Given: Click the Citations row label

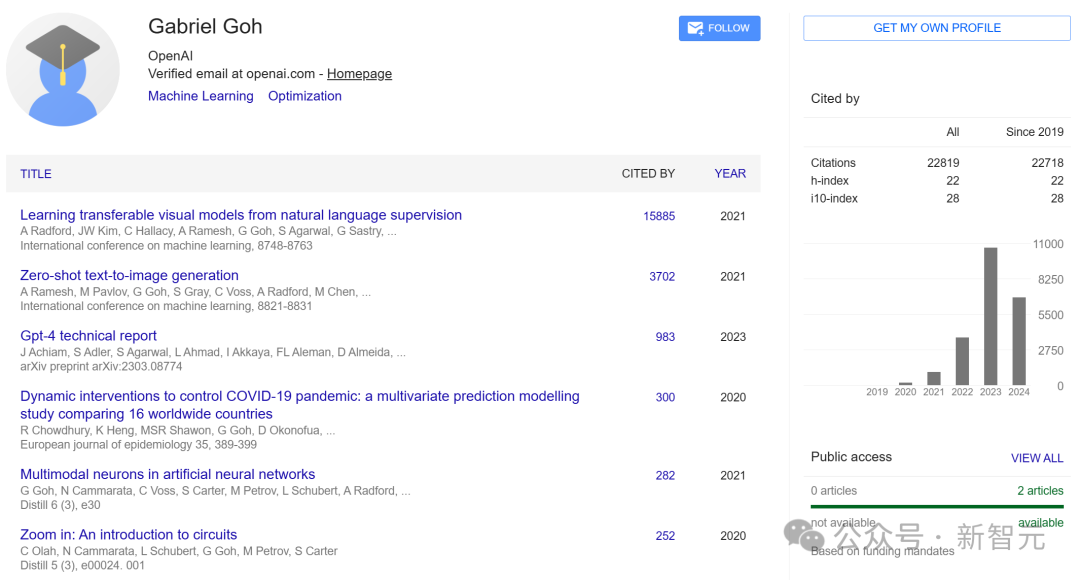Looking at the screenshot, I should [833, 163].
